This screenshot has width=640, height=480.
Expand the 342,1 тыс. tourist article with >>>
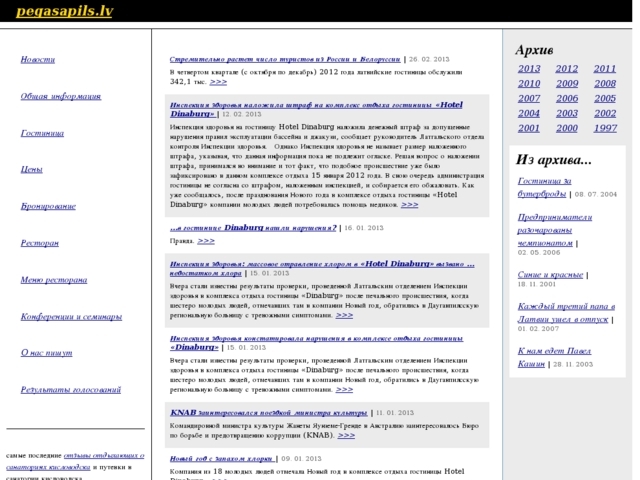pyautogui.click(x=218, y=82)
